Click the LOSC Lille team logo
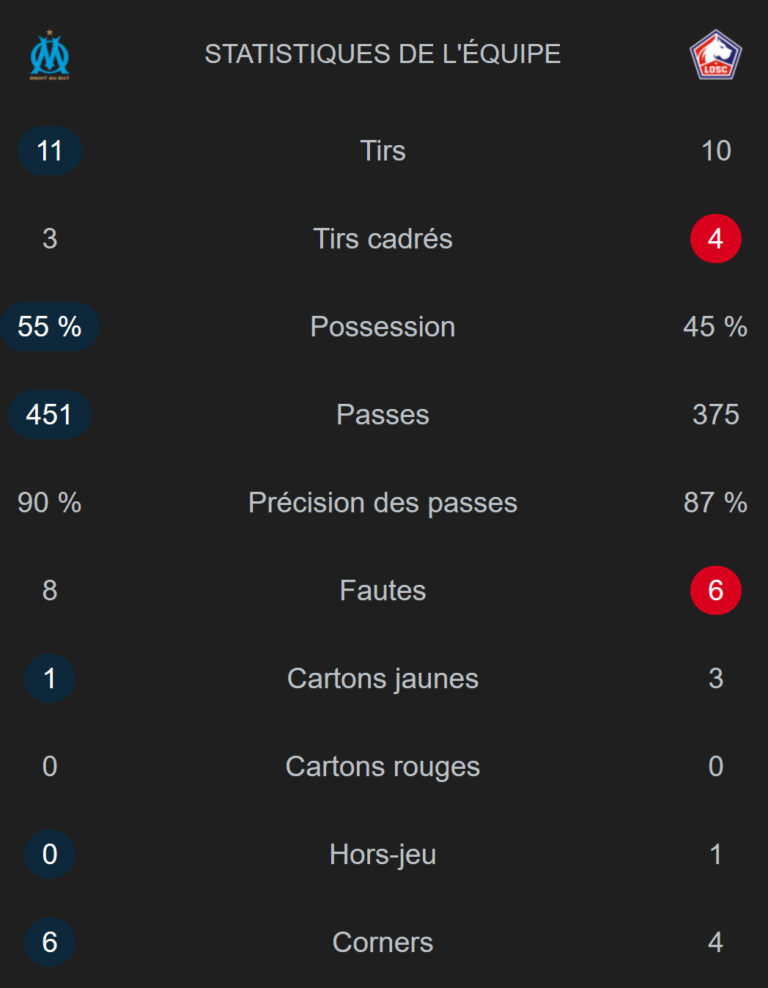Screen dimensions: 768x988 pos(715,55)
